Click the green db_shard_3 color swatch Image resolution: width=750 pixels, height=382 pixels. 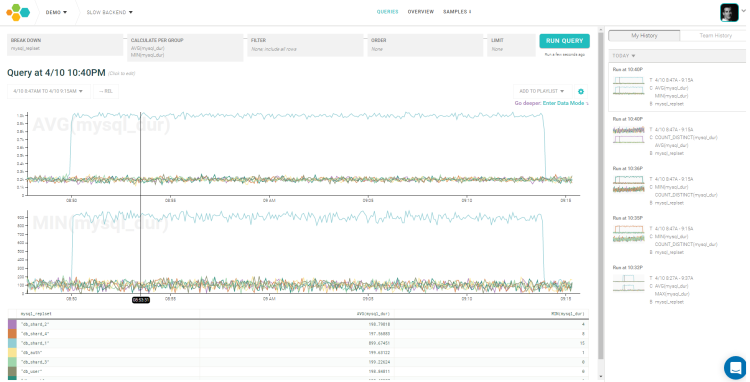click(x=12, y=362)
